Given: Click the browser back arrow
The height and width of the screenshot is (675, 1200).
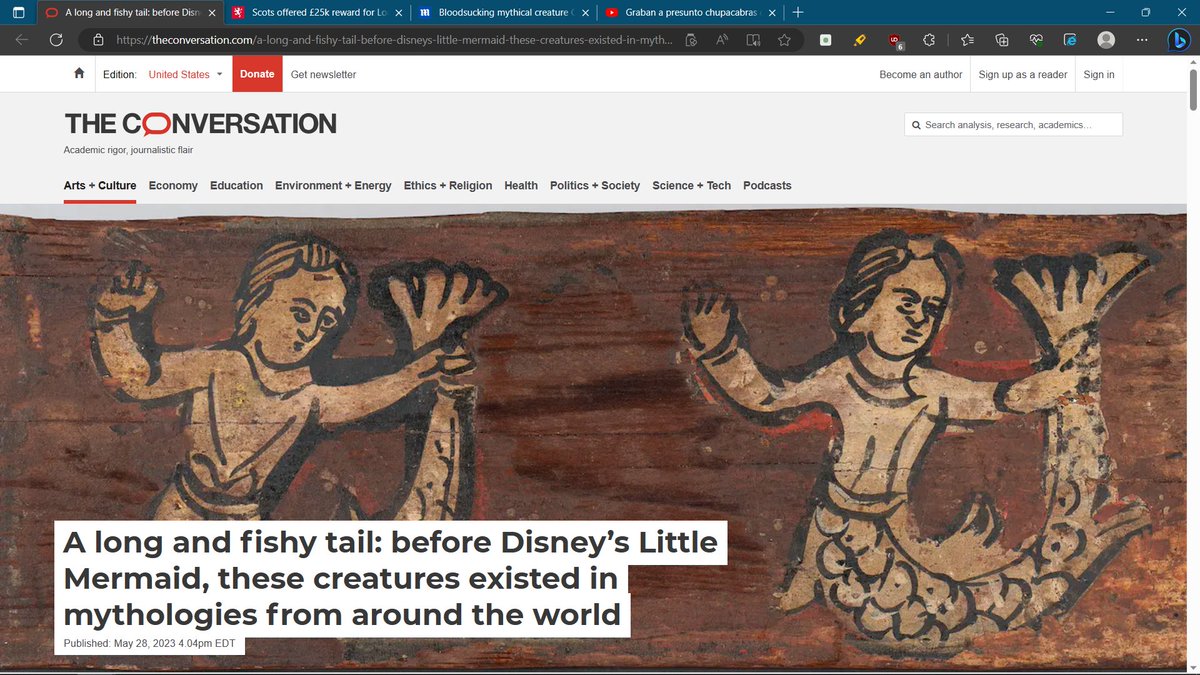Looking at the screenshot, I should (22, 40).
